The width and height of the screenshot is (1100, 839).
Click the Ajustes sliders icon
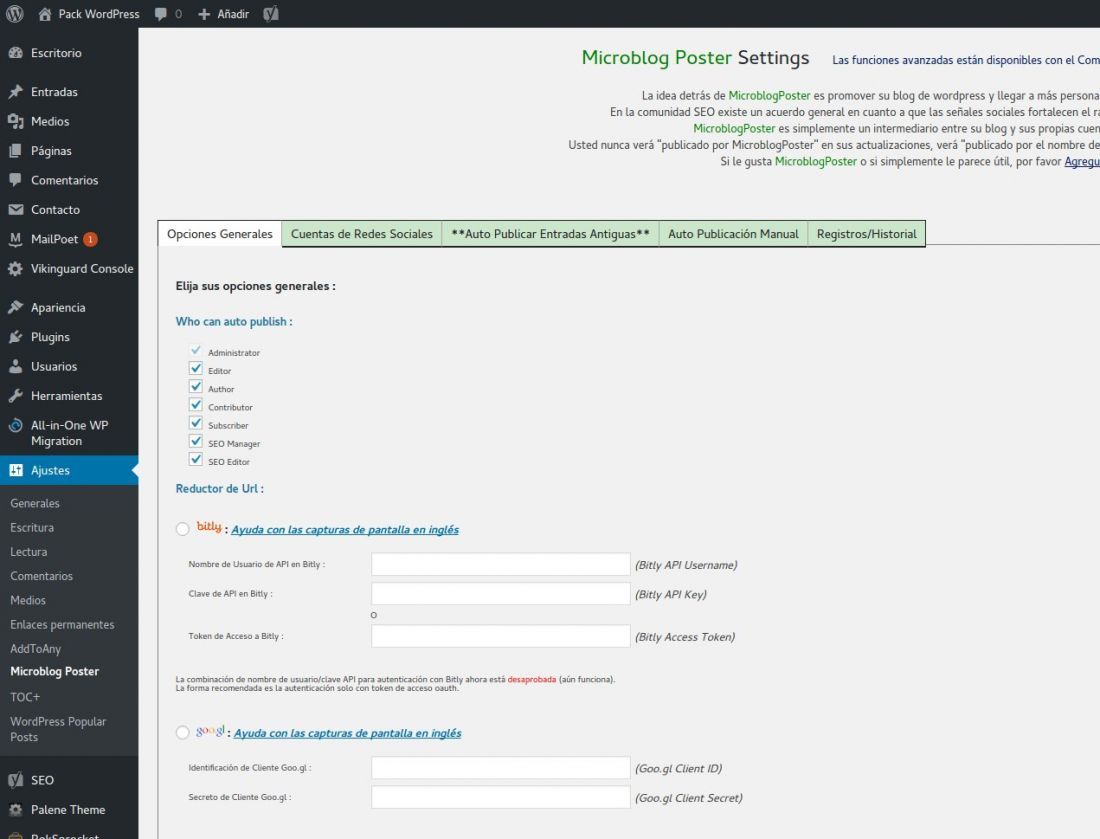point(15,471)
